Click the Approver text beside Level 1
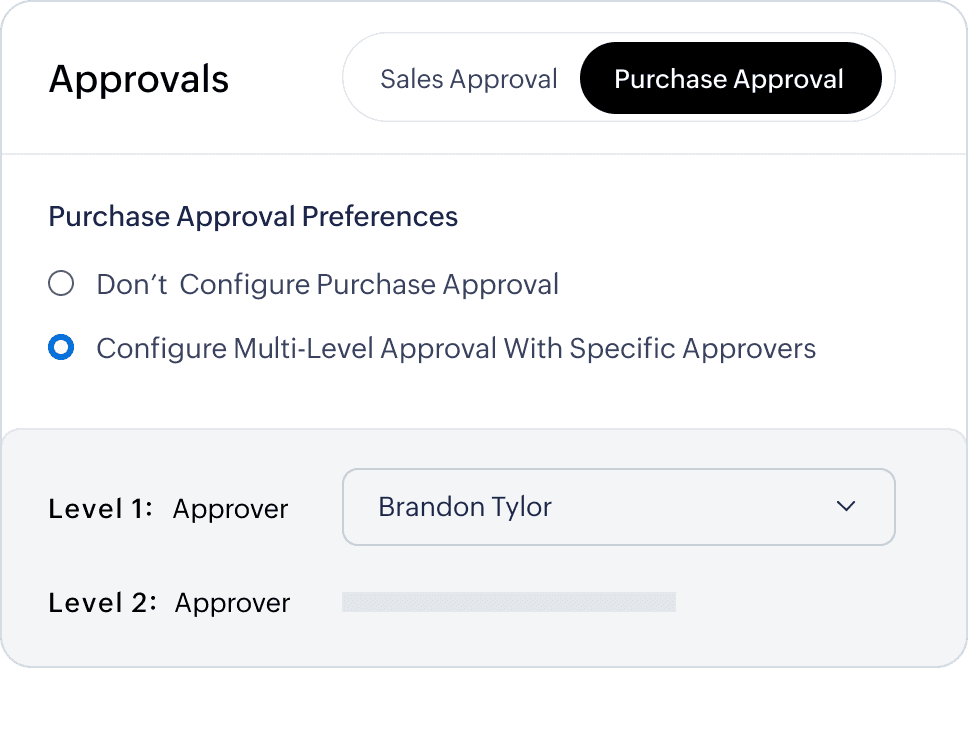968x740 pixels. coord(230,509)
